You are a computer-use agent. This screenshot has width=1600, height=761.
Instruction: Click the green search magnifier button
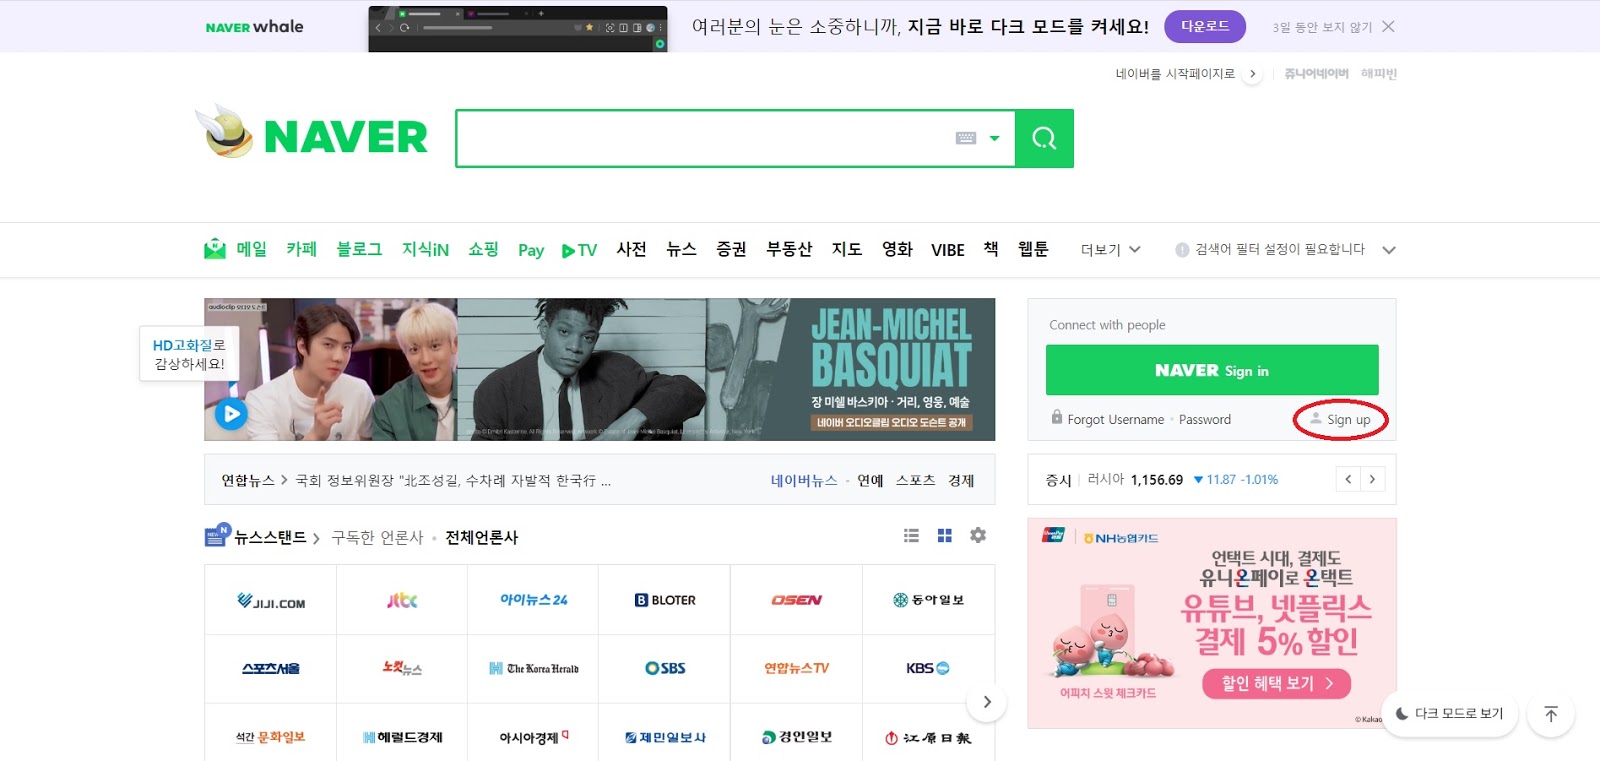click(x=1044, y=138)
